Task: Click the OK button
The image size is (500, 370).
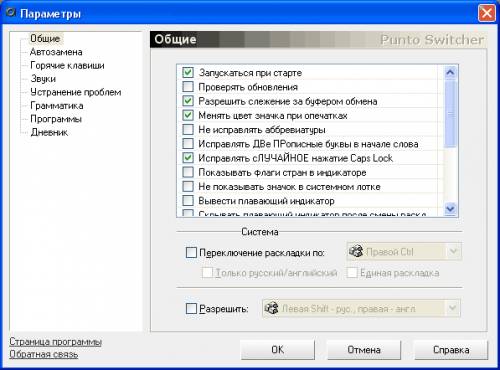Action: click(278, 350)
